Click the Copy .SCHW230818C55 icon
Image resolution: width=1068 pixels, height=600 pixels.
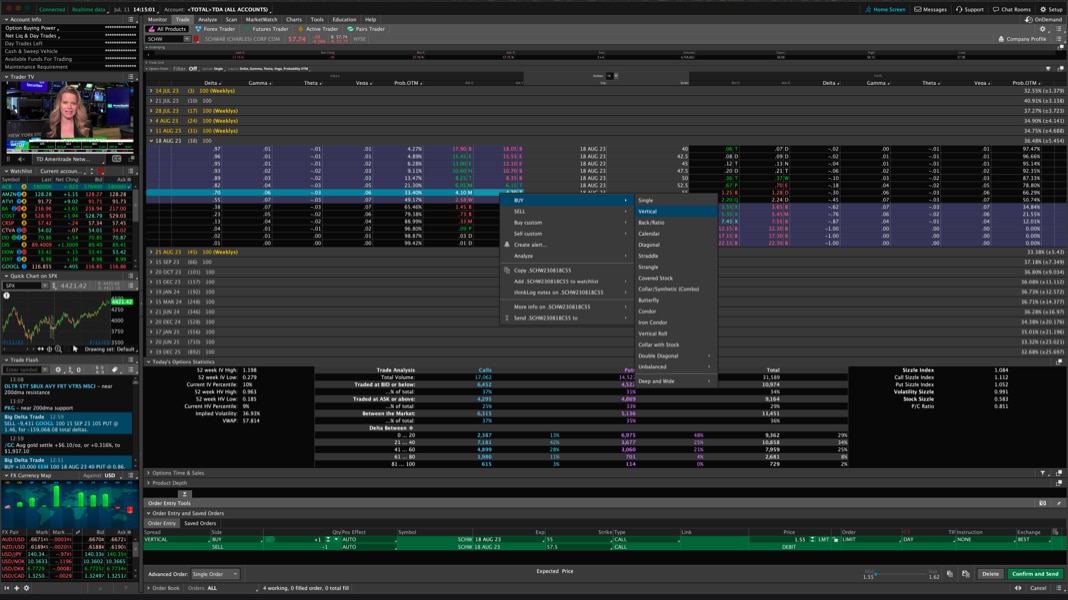[507, 269]
